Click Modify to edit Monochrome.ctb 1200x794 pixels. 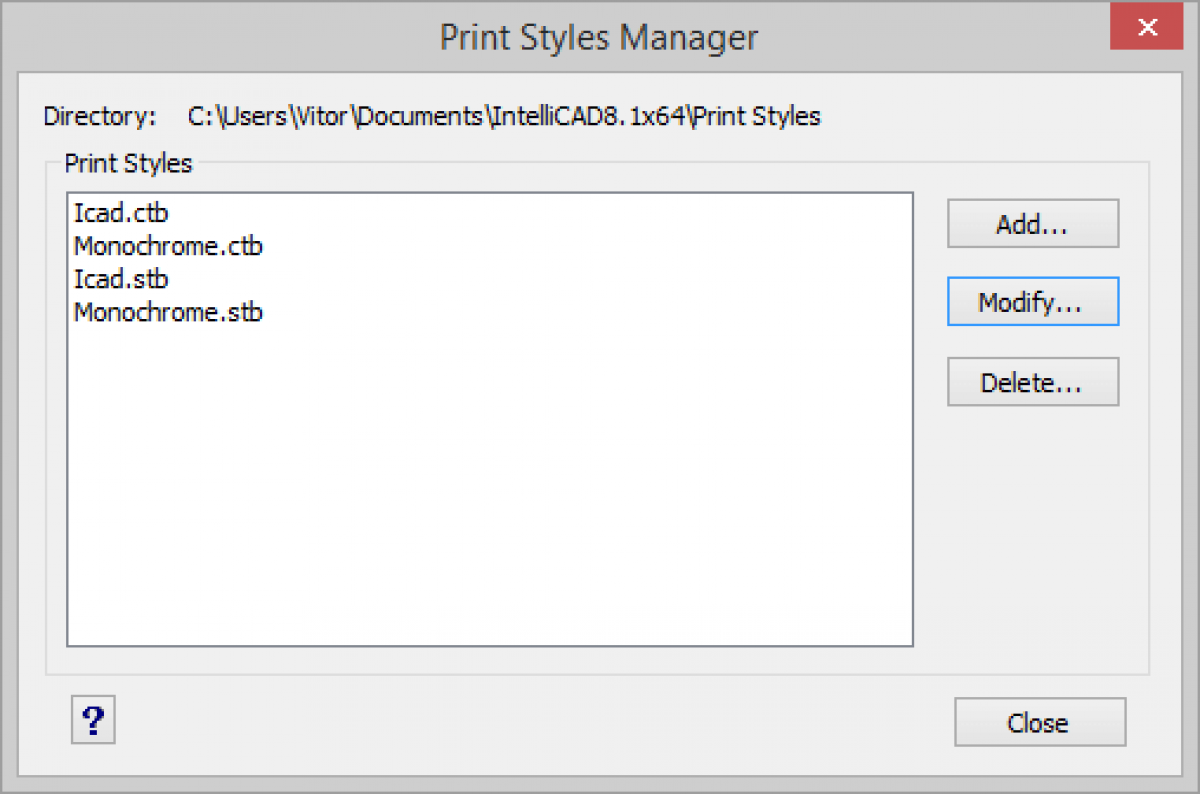tap(1032, 301)
